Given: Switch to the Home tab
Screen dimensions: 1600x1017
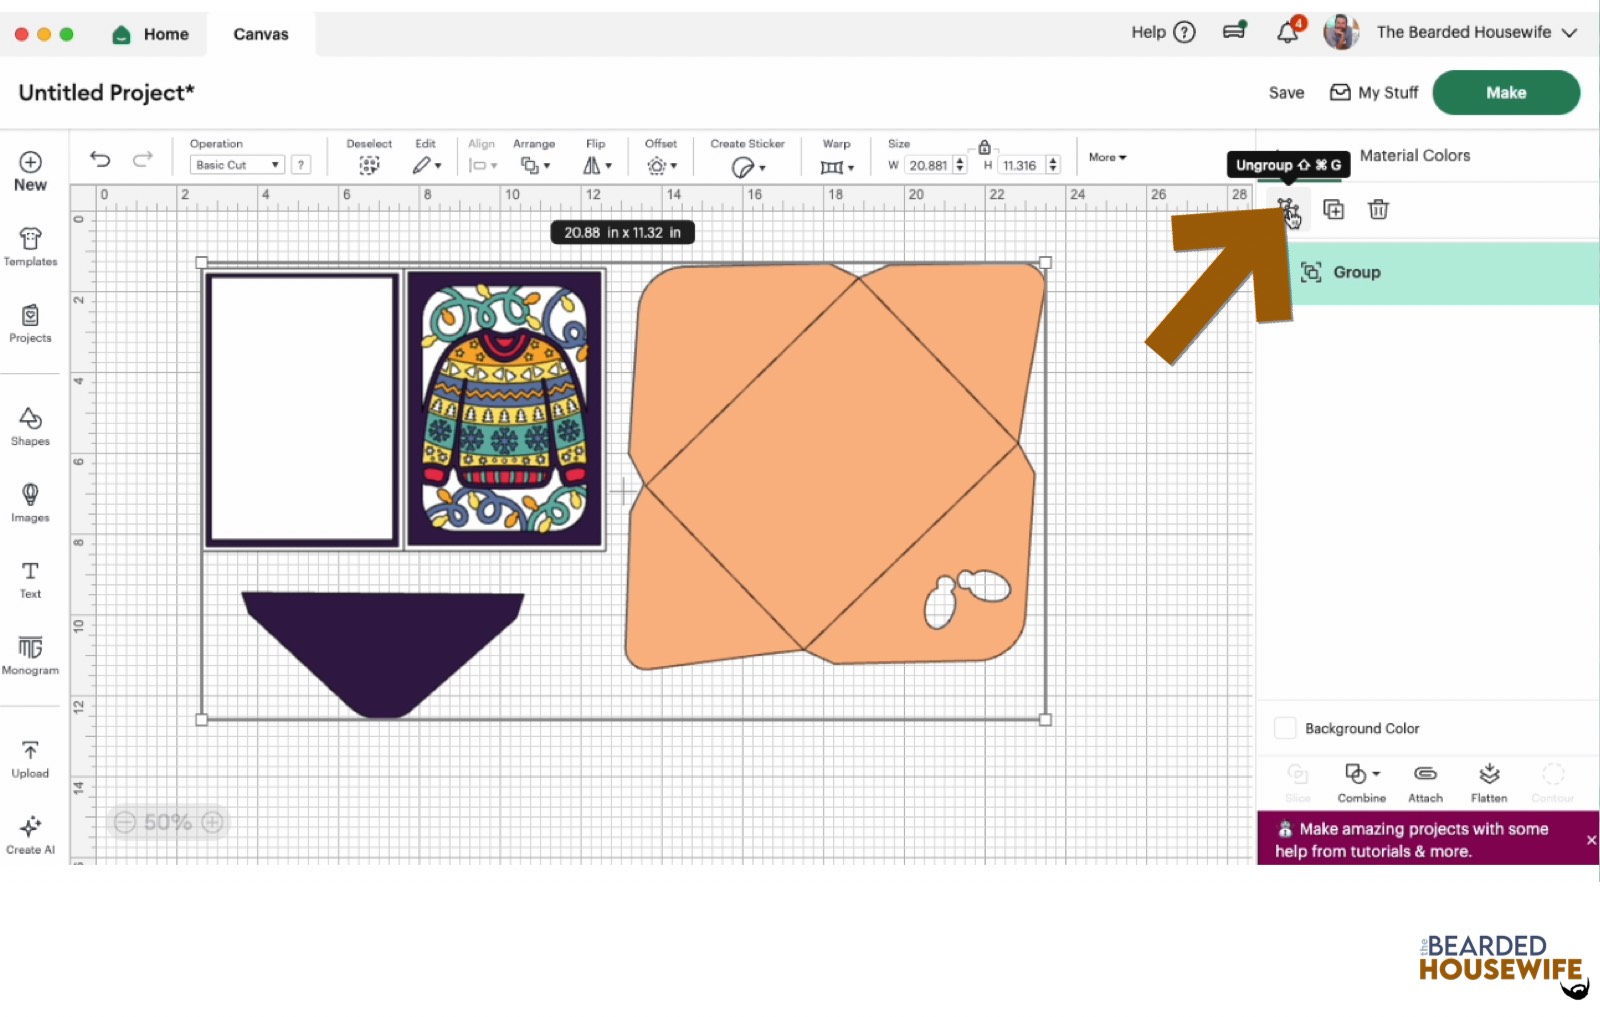Looking at the screenshot, I should [151, 33].
